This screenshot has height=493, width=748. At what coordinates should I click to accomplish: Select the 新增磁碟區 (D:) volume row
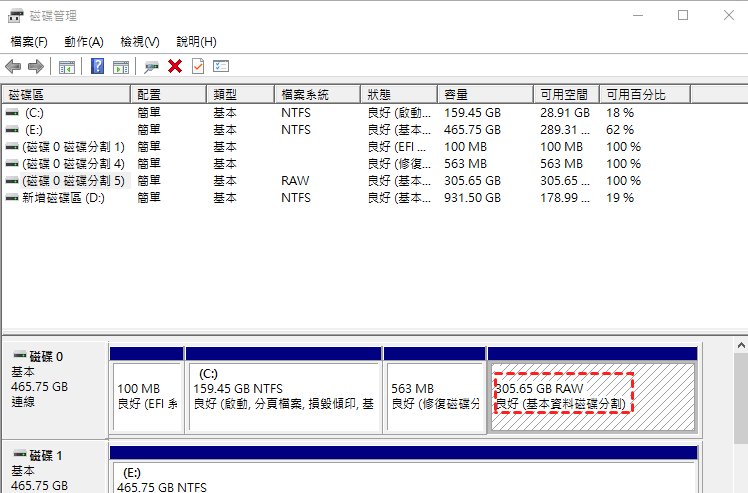pyautogui.click(x=62, y=198)
